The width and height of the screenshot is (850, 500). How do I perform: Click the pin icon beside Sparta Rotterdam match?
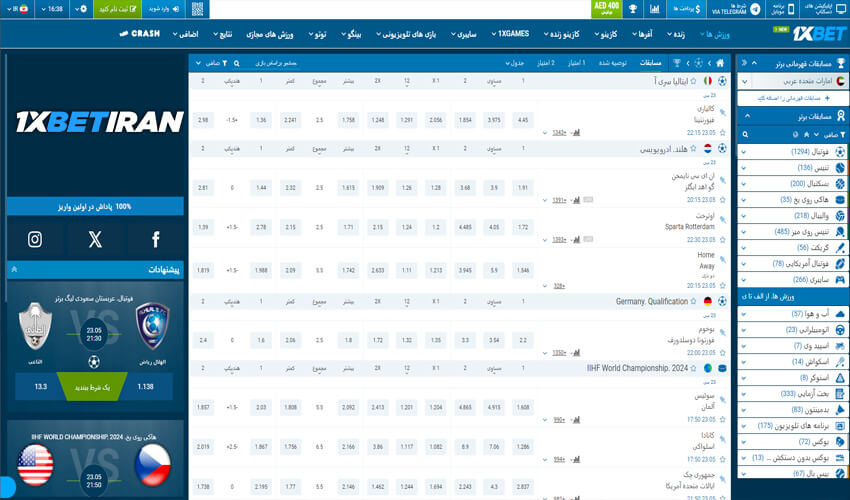(722, 220)
